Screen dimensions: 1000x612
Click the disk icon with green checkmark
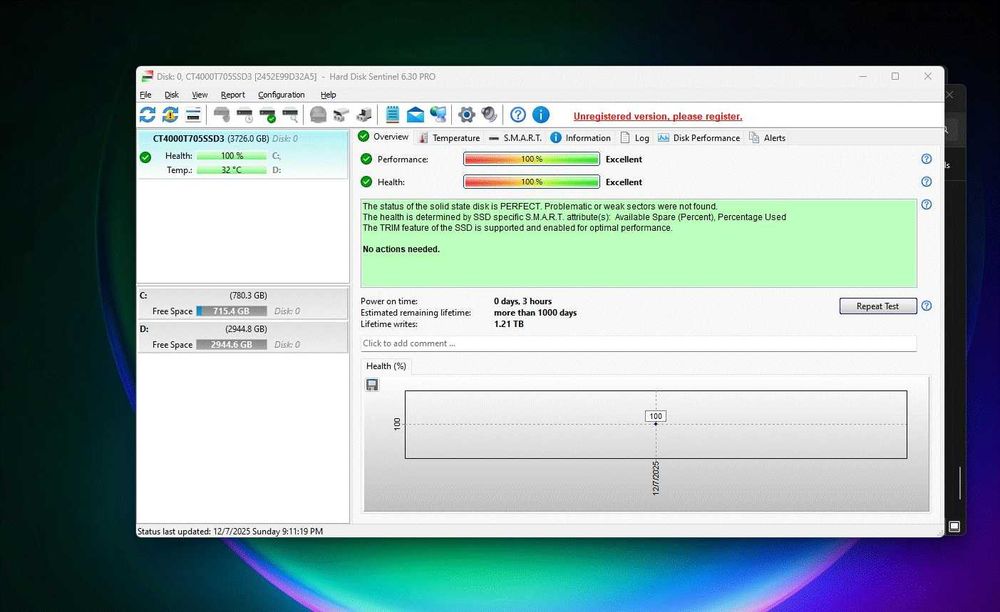[268, 115]
